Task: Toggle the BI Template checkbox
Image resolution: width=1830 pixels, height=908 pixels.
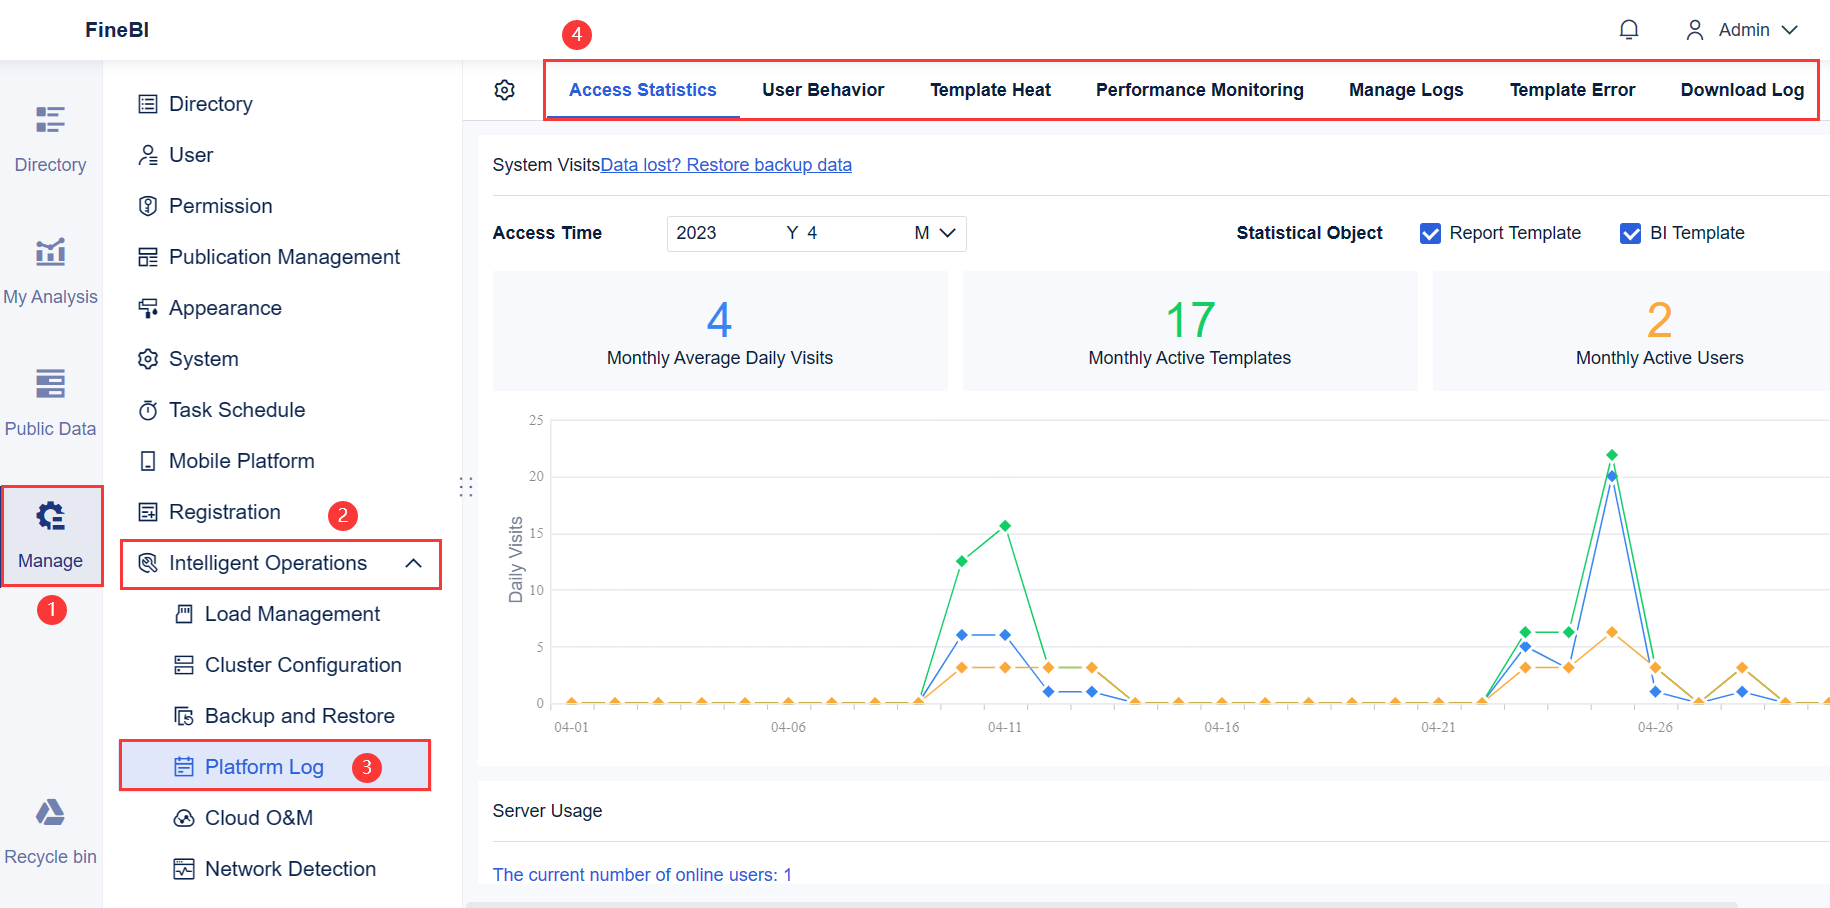Action: tap(1631, 233)
